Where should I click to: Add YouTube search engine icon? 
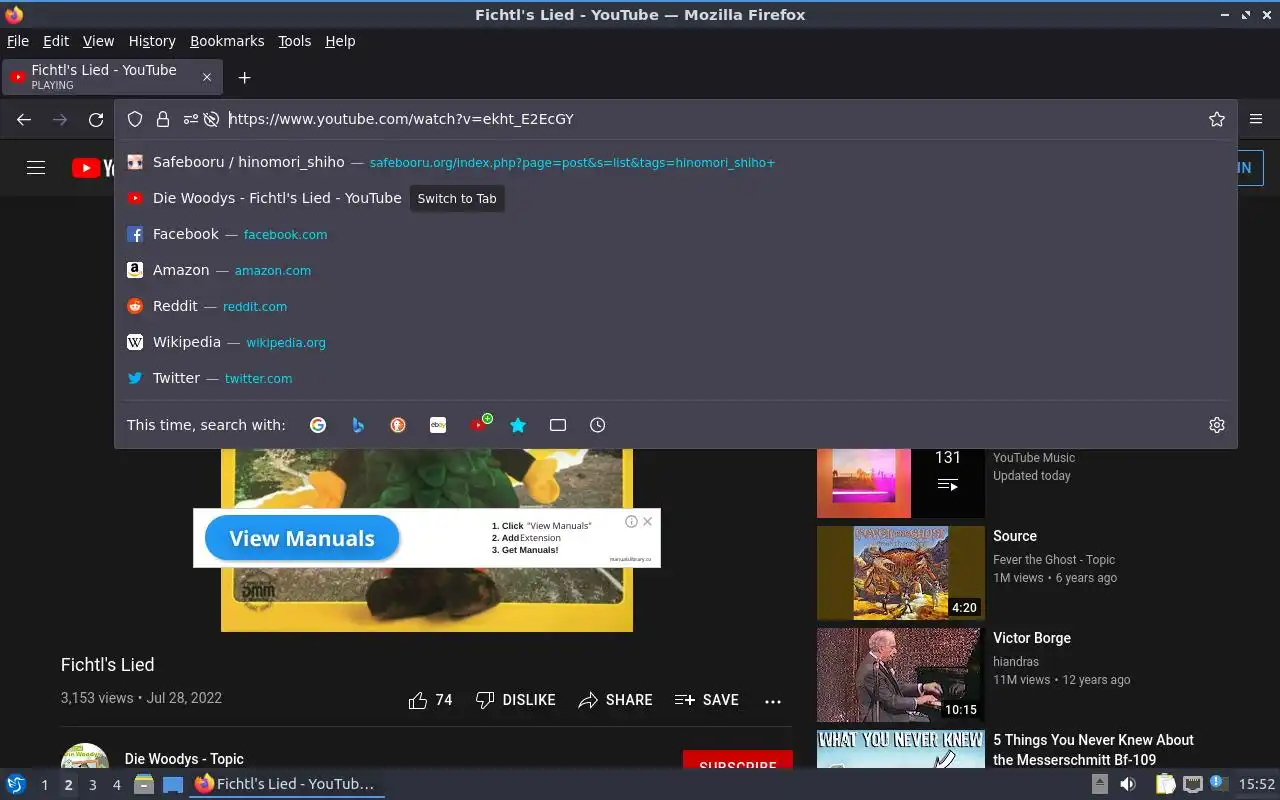click(x=480, y=424)
